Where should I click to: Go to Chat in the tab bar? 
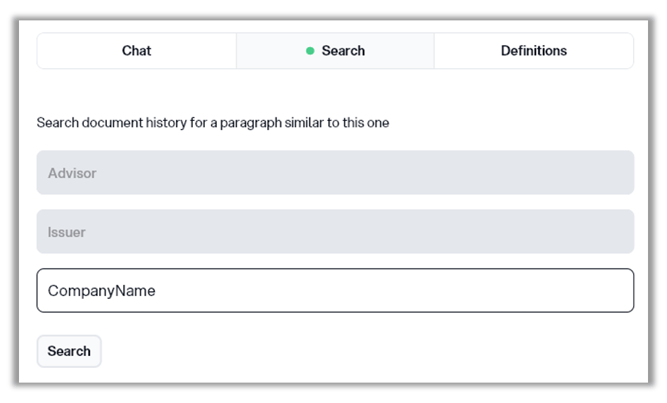[136, 51]
